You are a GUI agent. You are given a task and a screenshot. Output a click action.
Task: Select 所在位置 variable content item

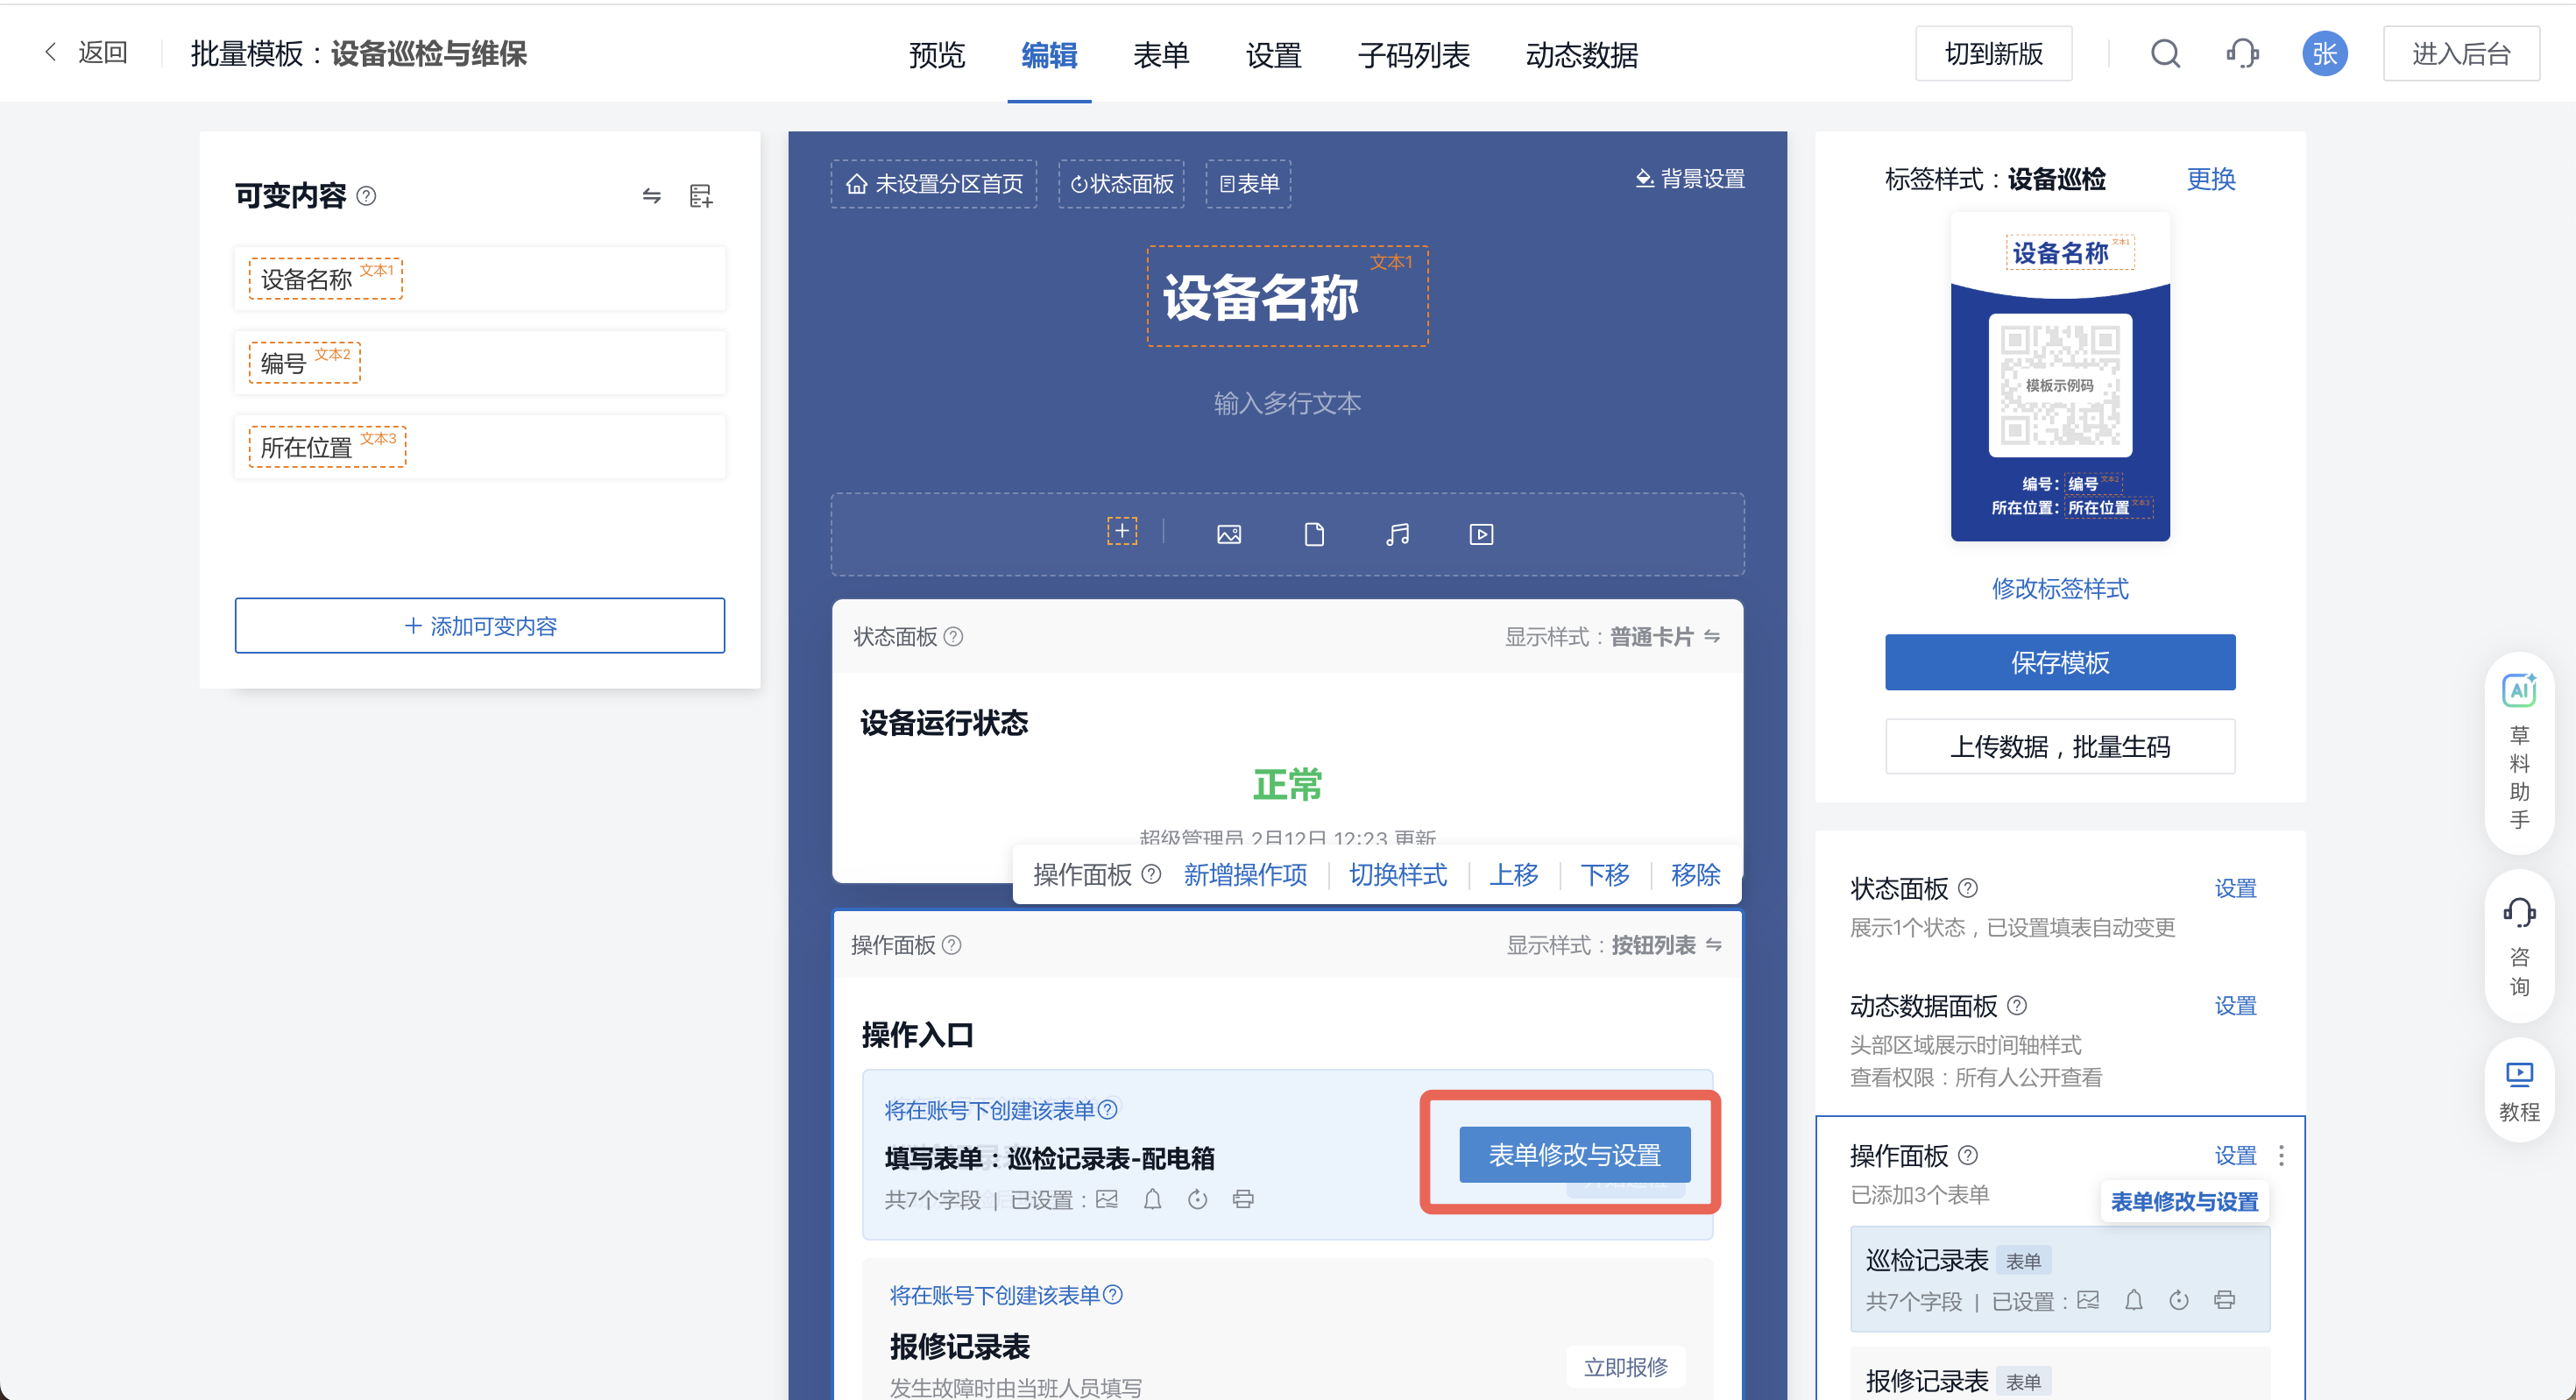480,446
